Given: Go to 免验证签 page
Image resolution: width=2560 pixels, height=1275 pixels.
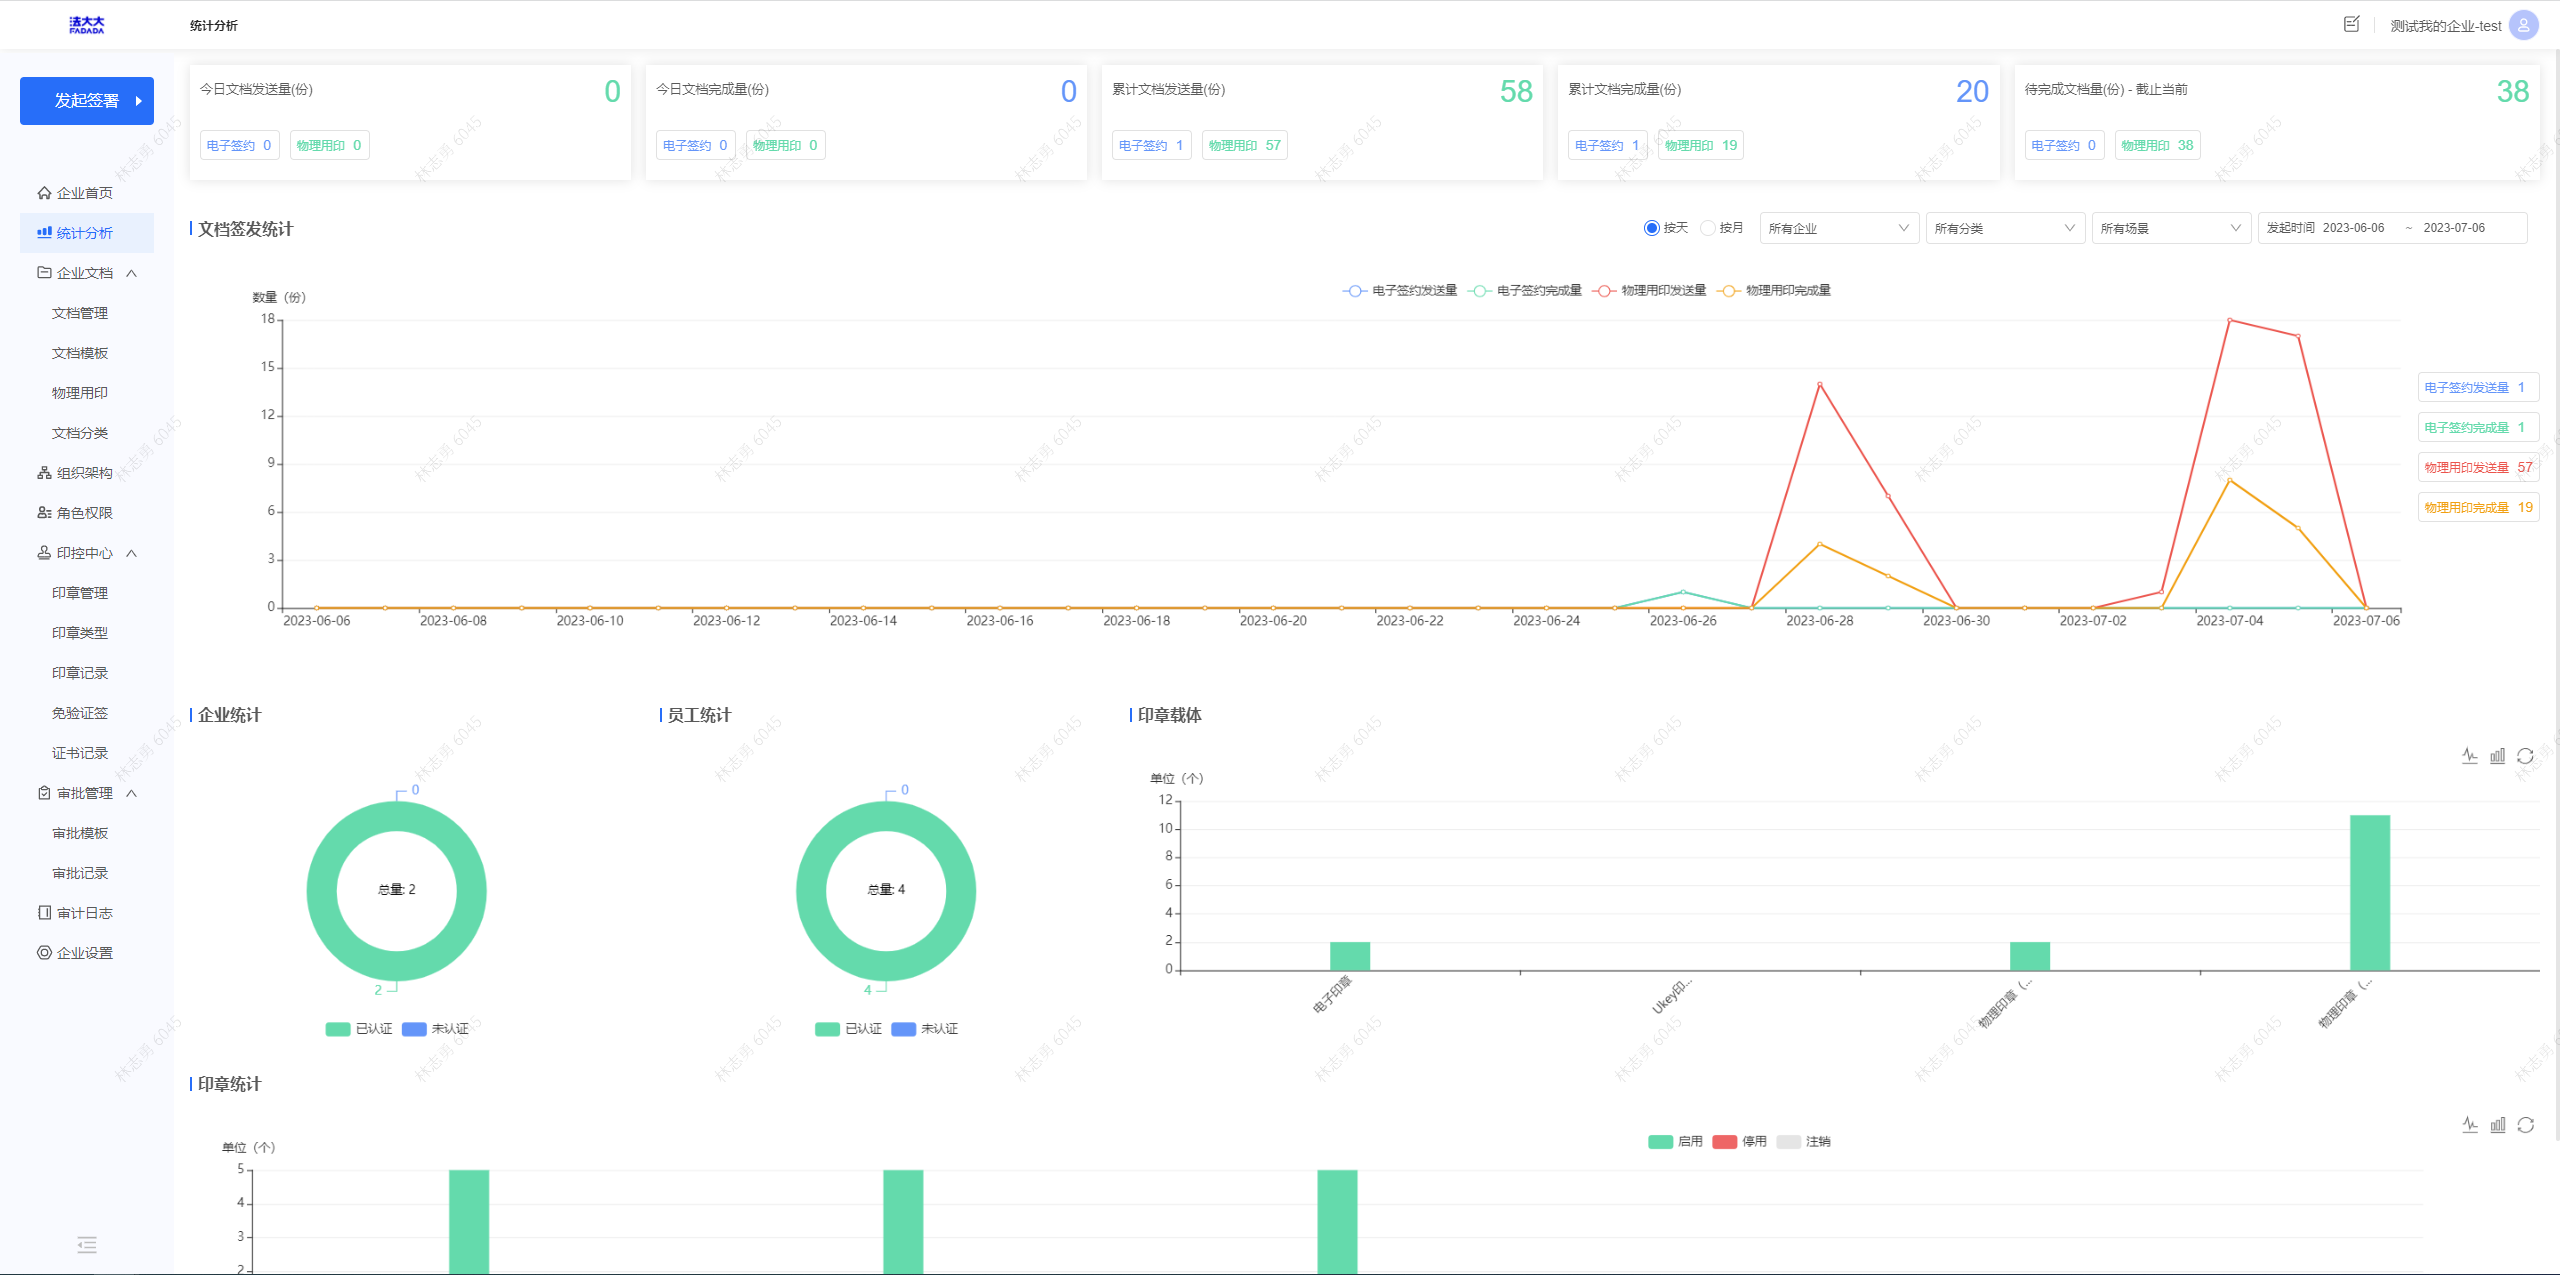Looking at the screenshot, I should (80, 713).
